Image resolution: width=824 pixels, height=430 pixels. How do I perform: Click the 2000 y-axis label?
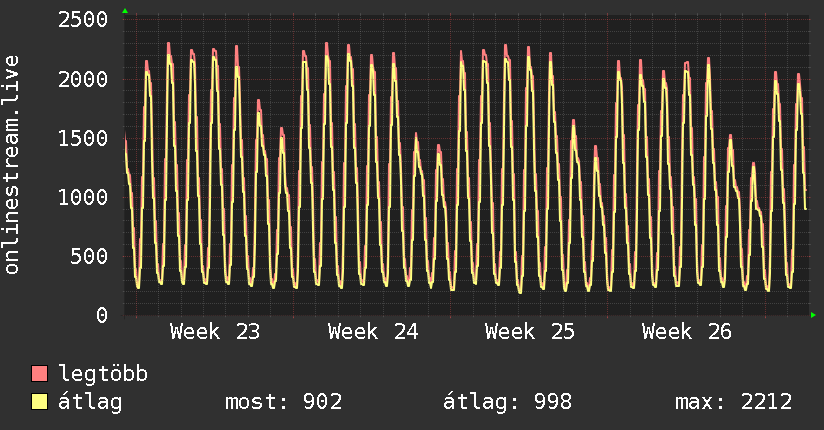point(83,79)
